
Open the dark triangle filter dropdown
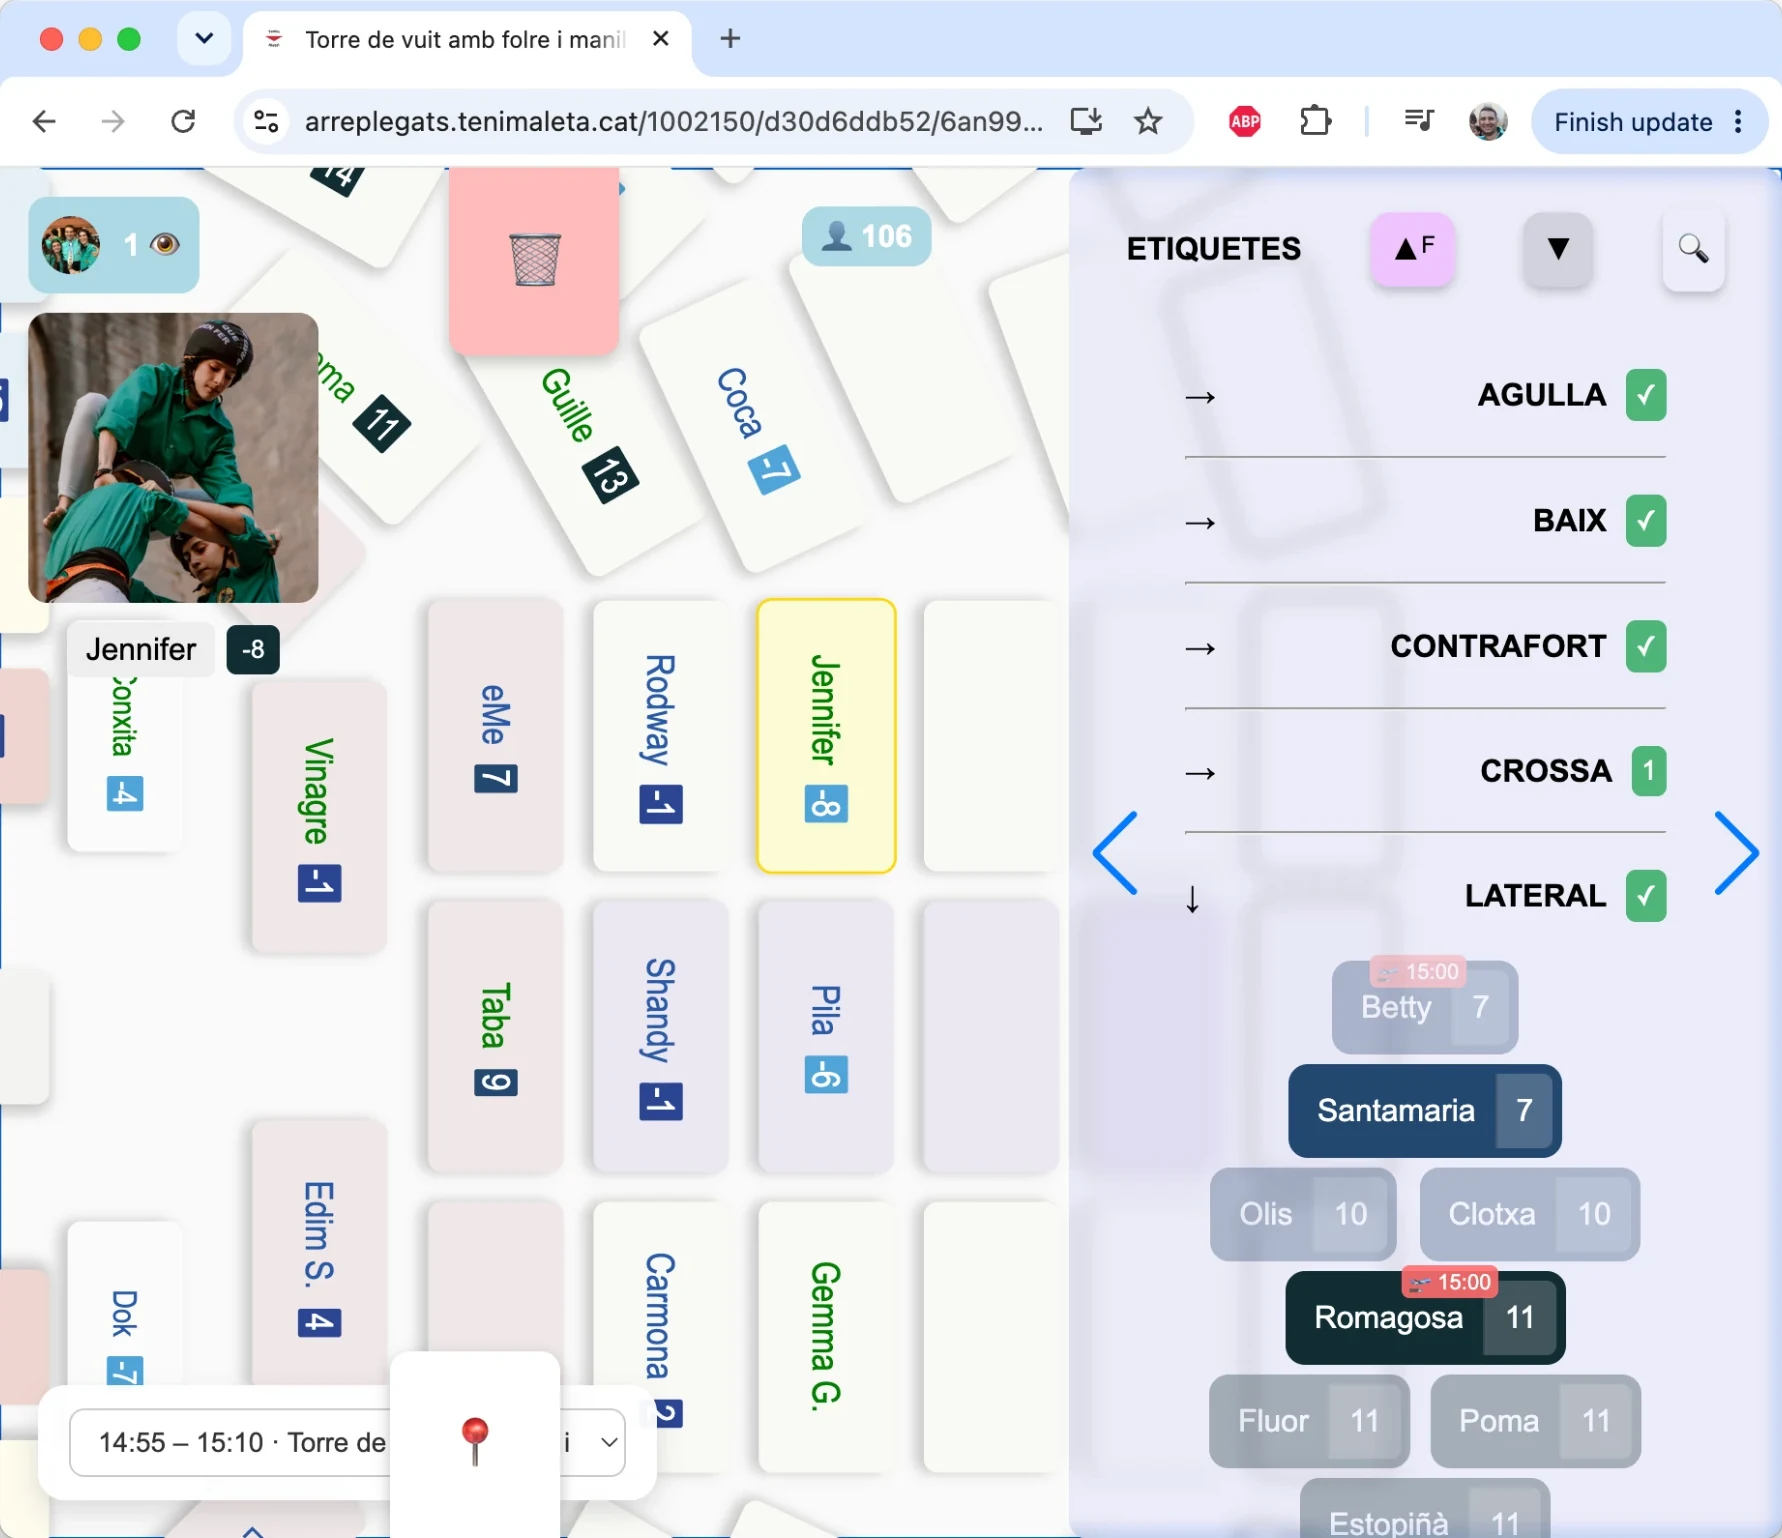click(x=1557, y=249)
